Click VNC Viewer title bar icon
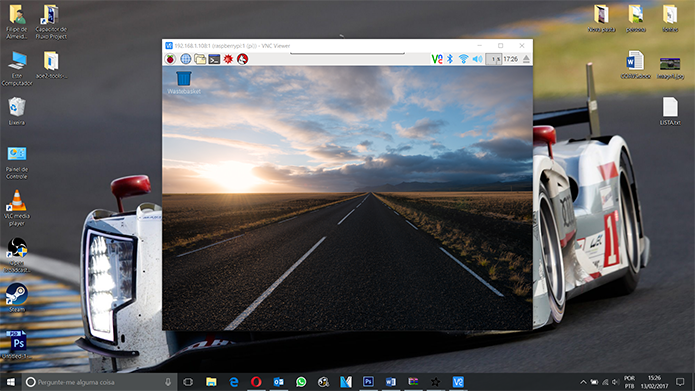The width and height of the screenshot is (695, 391). (168, 46)
